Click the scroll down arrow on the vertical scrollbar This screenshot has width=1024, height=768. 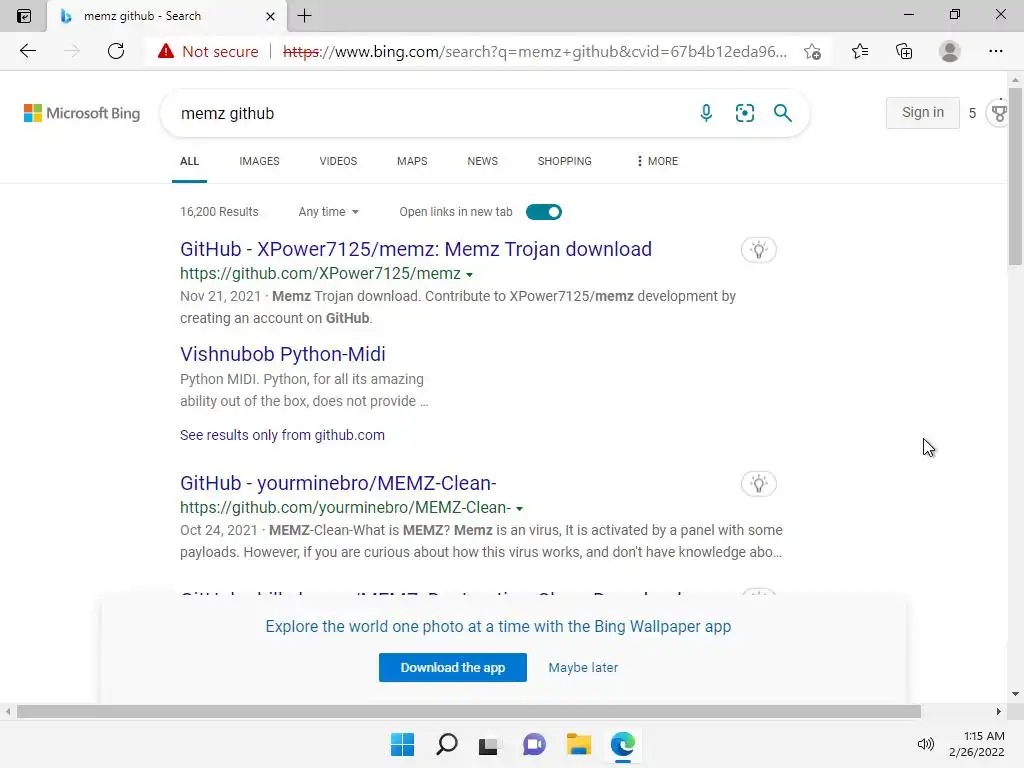(x=1014, y=694)
